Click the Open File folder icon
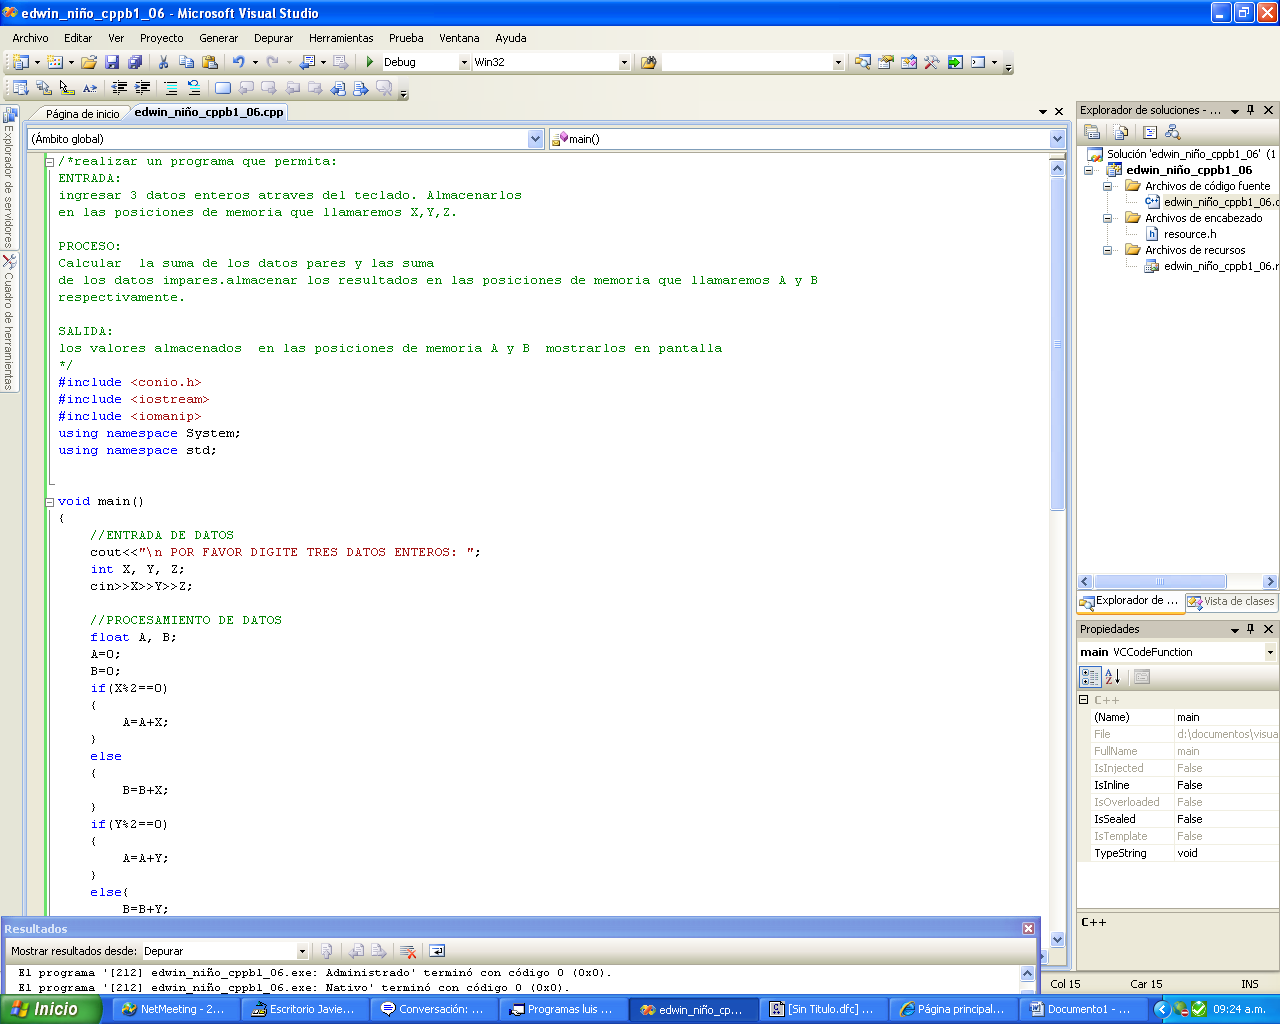This screenshot has height=1024, width=1280. (89, 62)
